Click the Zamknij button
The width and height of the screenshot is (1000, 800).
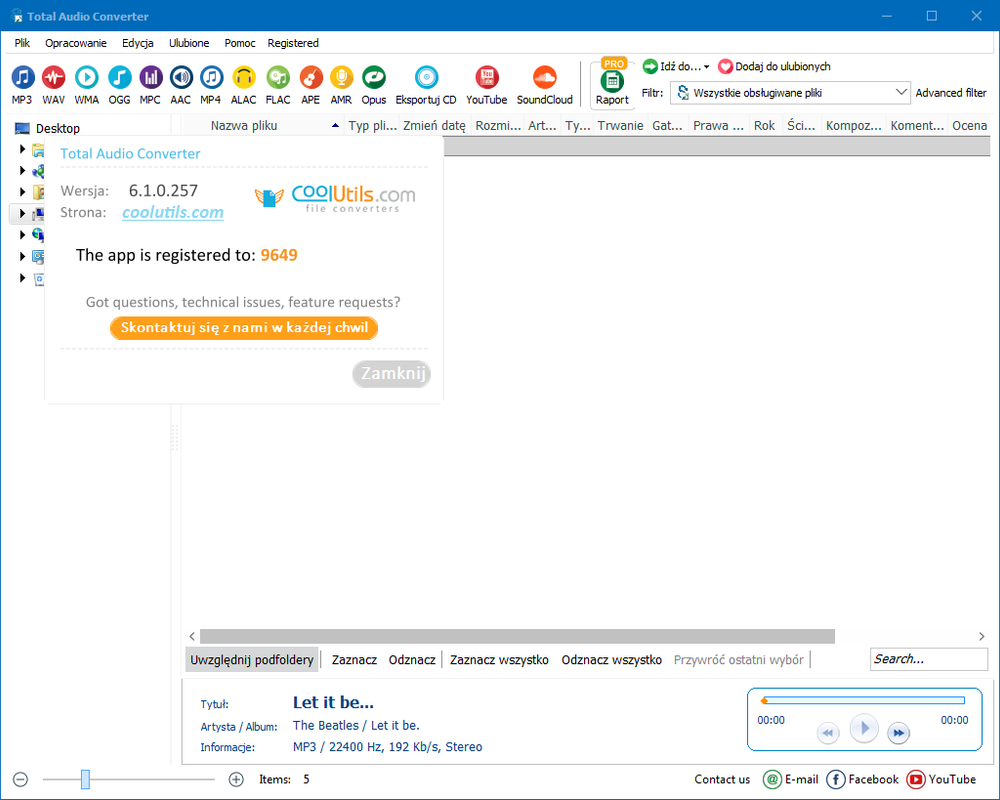(392, 373)
